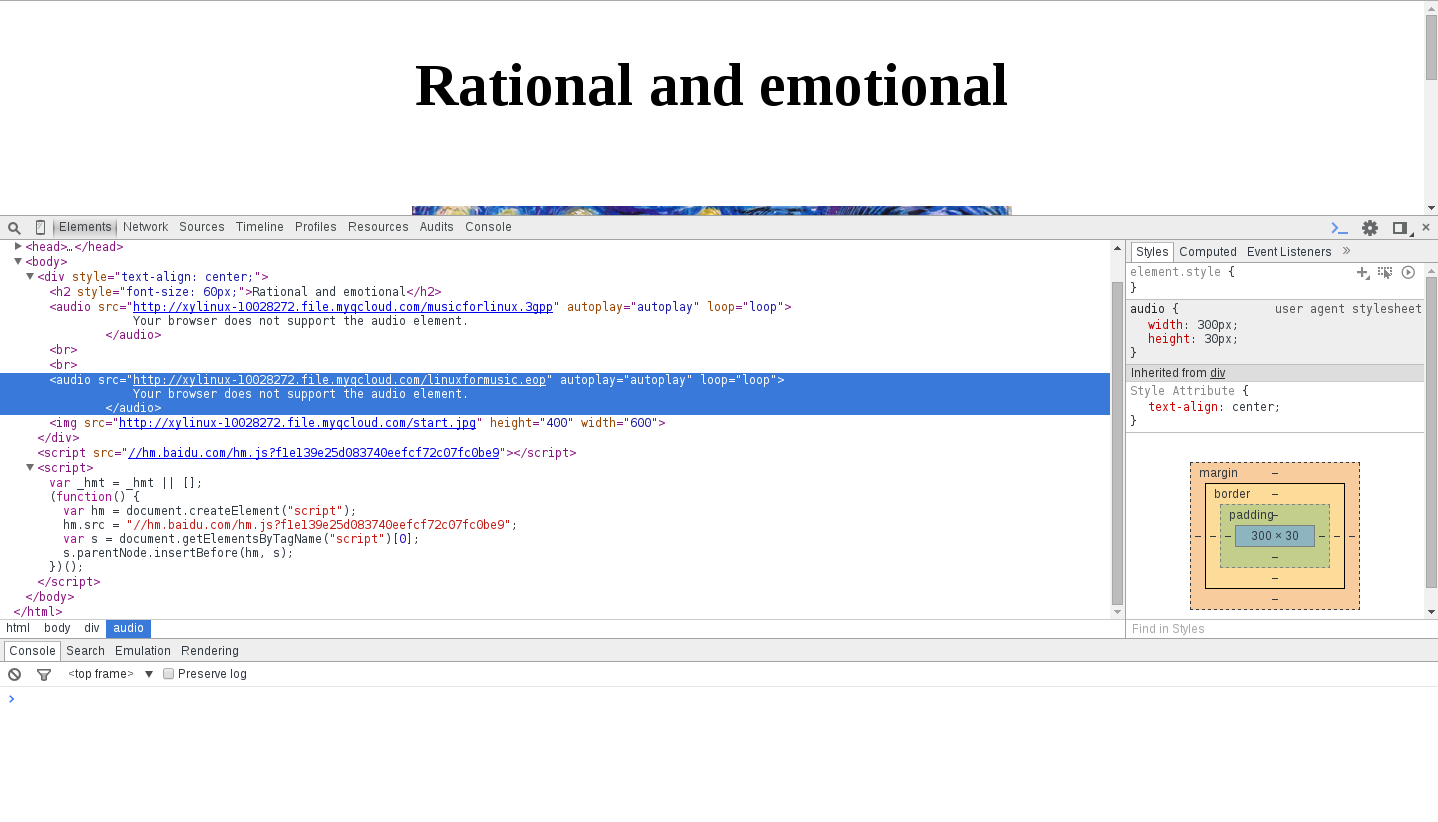The image size is (1438, 822).
Task: Add new style rule plus icon
Action: (1362, 272)
